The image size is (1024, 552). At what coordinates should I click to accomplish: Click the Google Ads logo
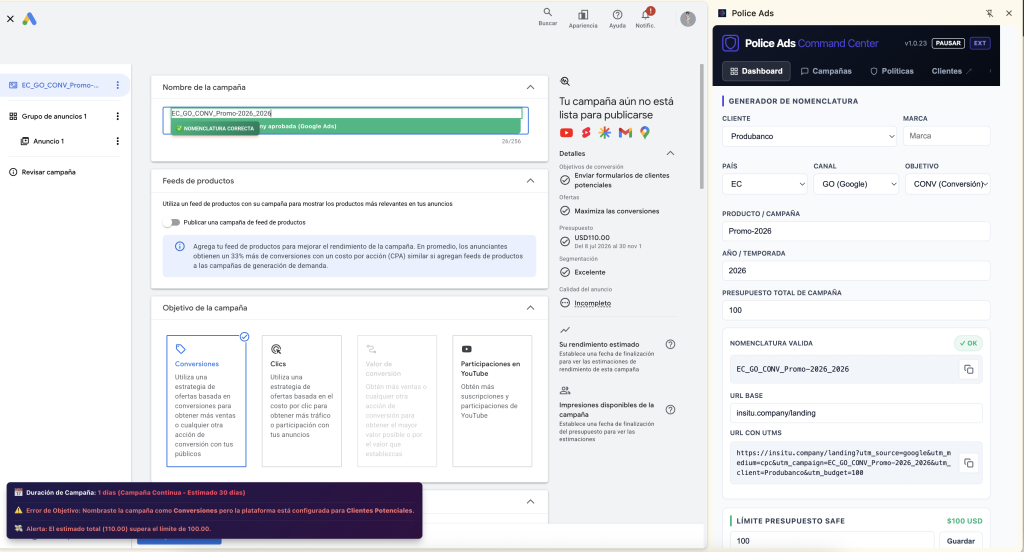point(29,19)
